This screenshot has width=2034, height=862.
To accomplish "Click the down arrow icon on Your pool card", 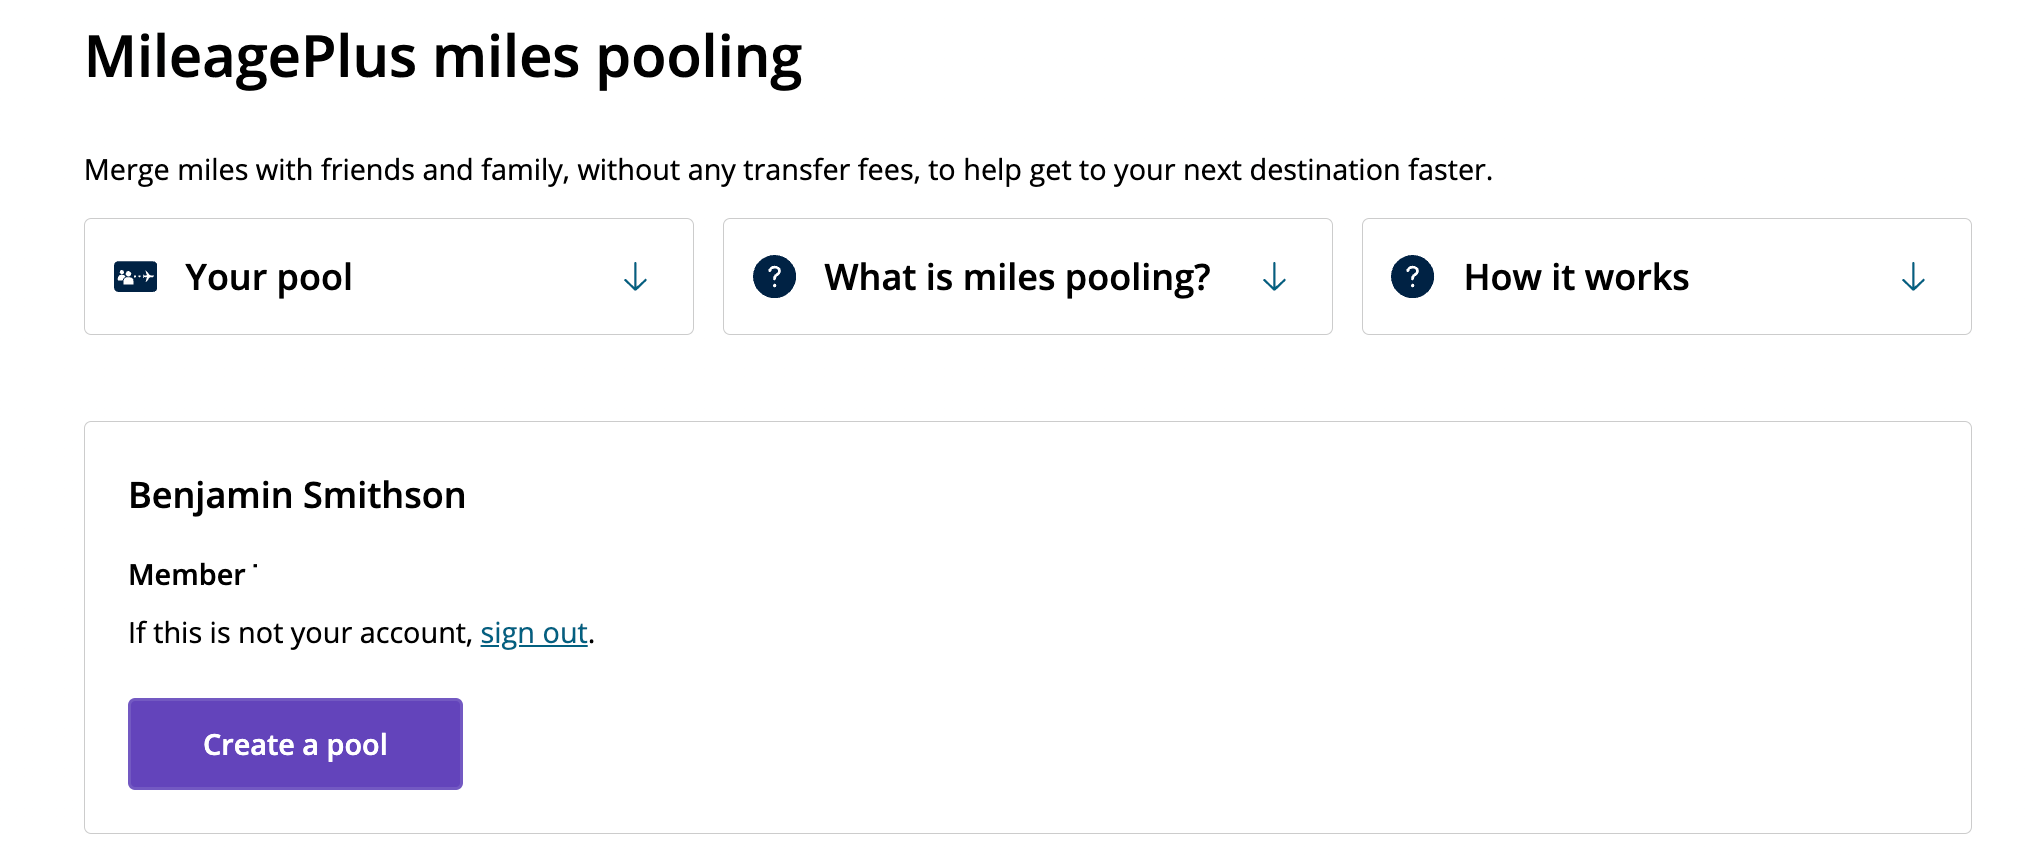I will click(636, 277).
